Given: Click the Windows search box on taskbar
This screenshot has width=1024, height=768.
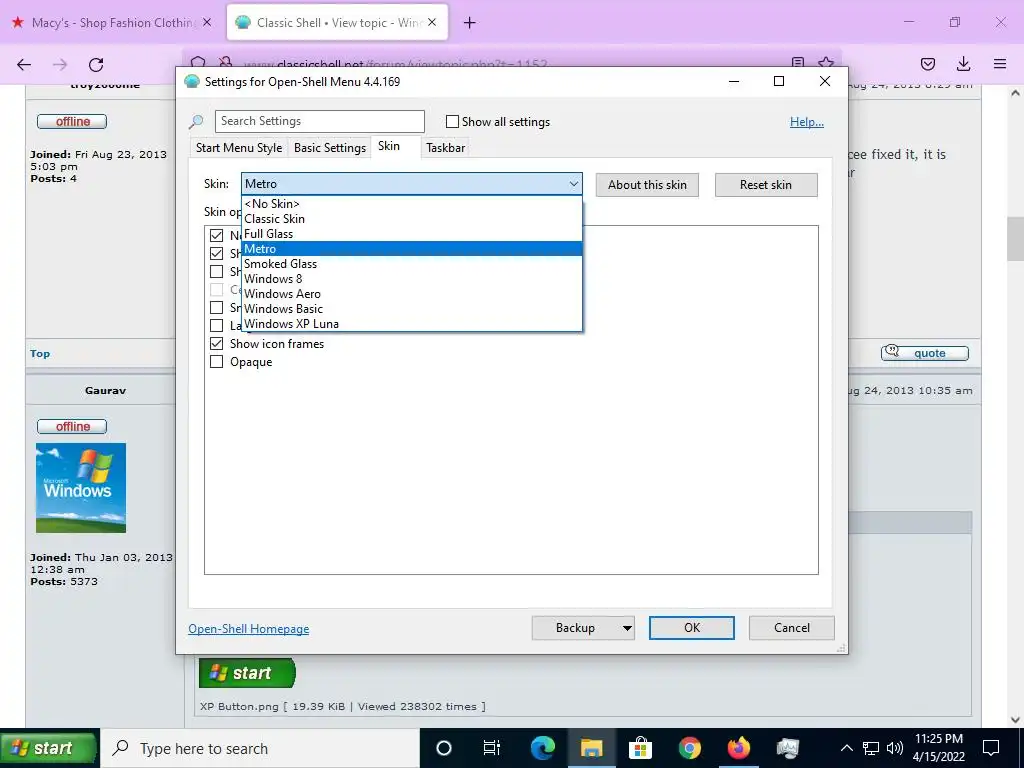Looking at the screenshot, I should [x=259, y=748].
